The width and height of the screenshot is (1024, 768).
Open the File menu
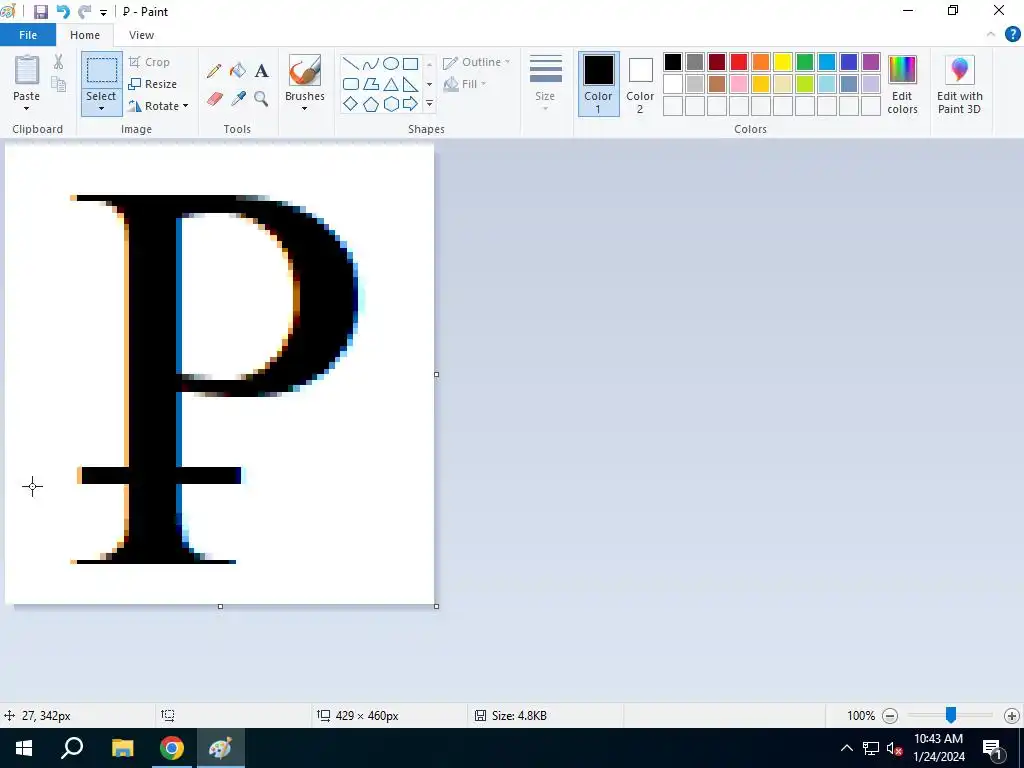[x=28, y=35]
